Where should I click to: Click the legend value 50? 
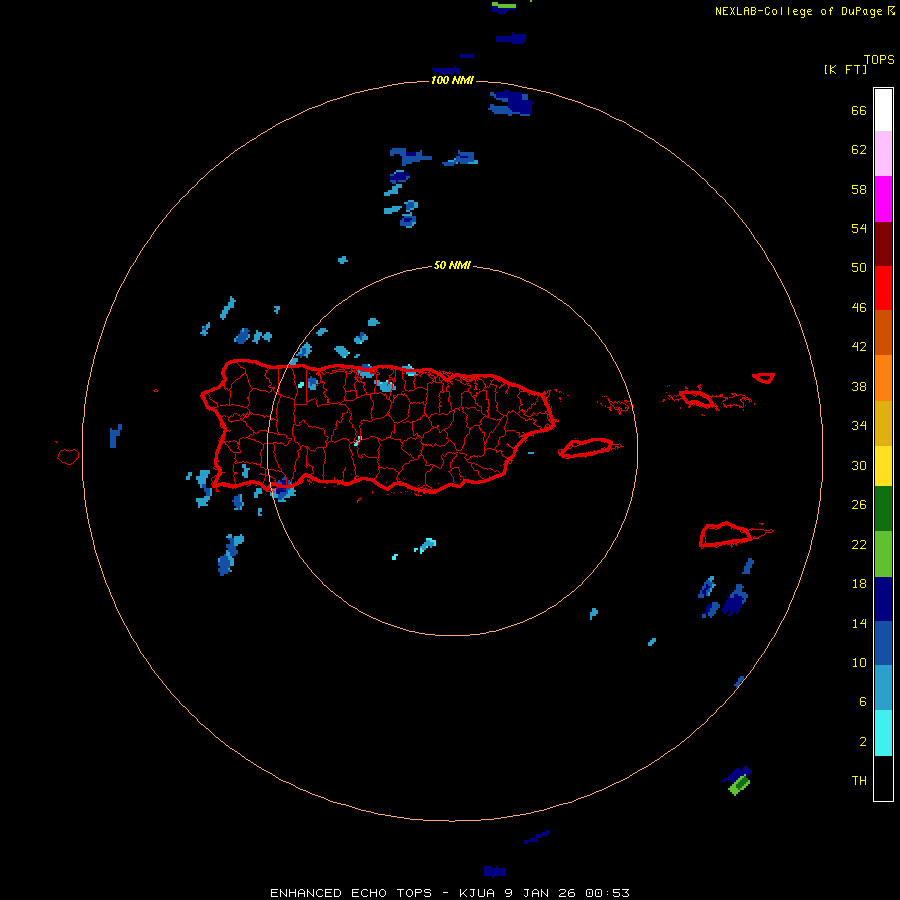(859, 267)
